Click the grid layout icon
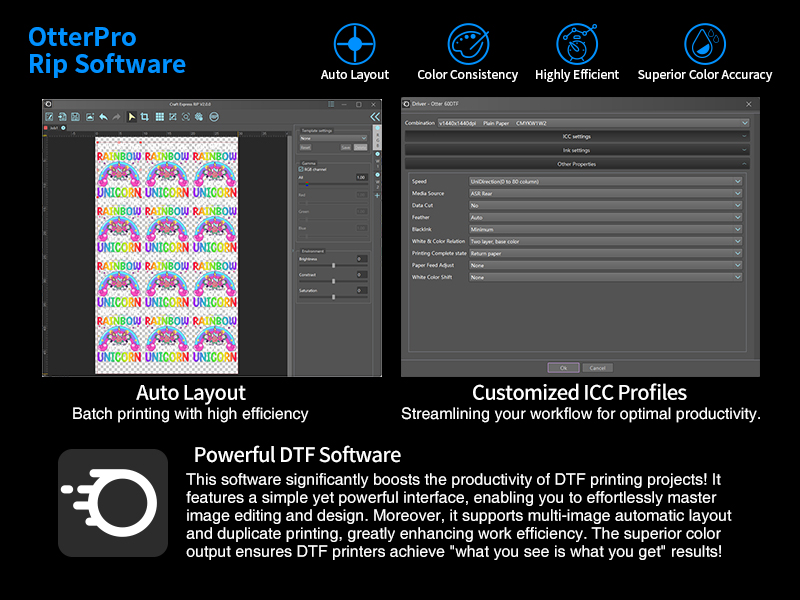This screenshot has height=600, width=800. pos(159,117)
